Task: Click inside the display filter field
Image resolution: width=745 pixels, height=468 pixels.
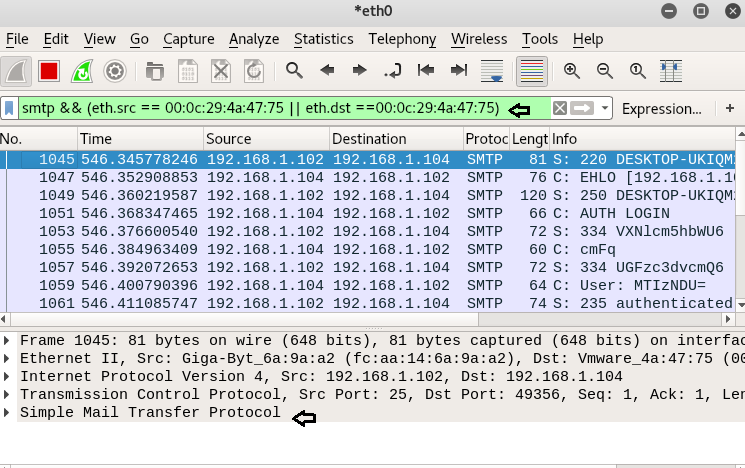Action: 284,108
